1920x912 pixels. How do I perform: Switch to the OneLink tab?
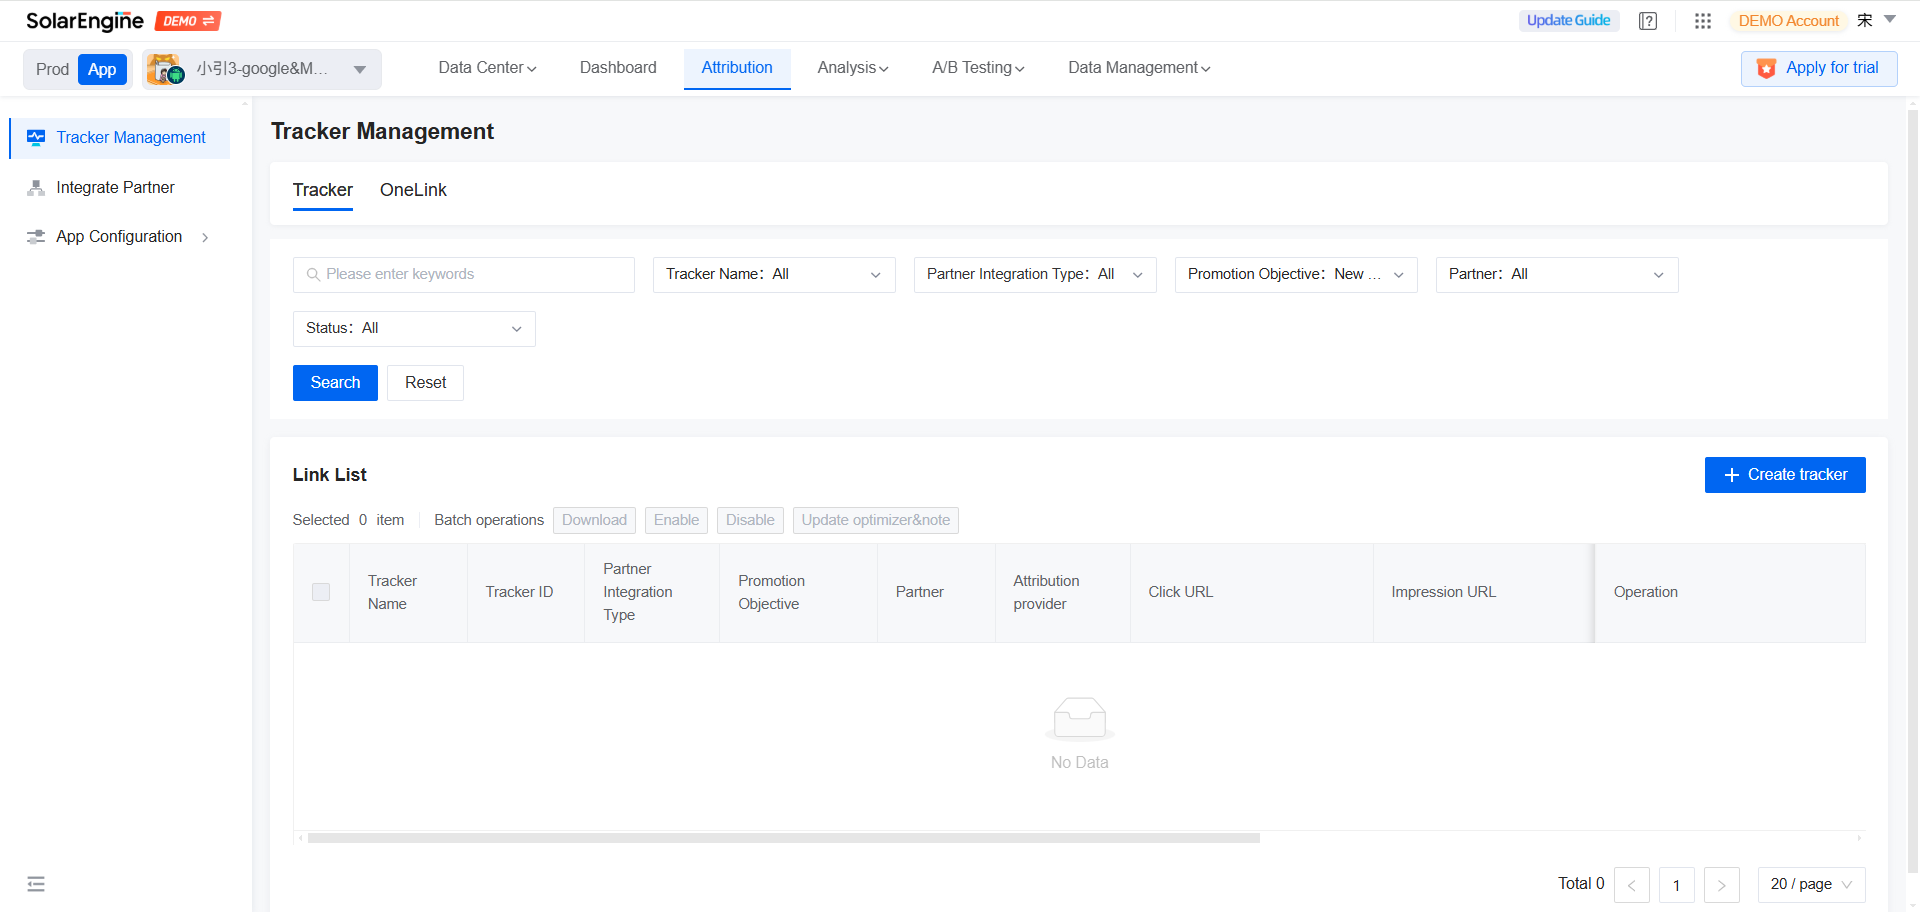click(x=412, y=190)
